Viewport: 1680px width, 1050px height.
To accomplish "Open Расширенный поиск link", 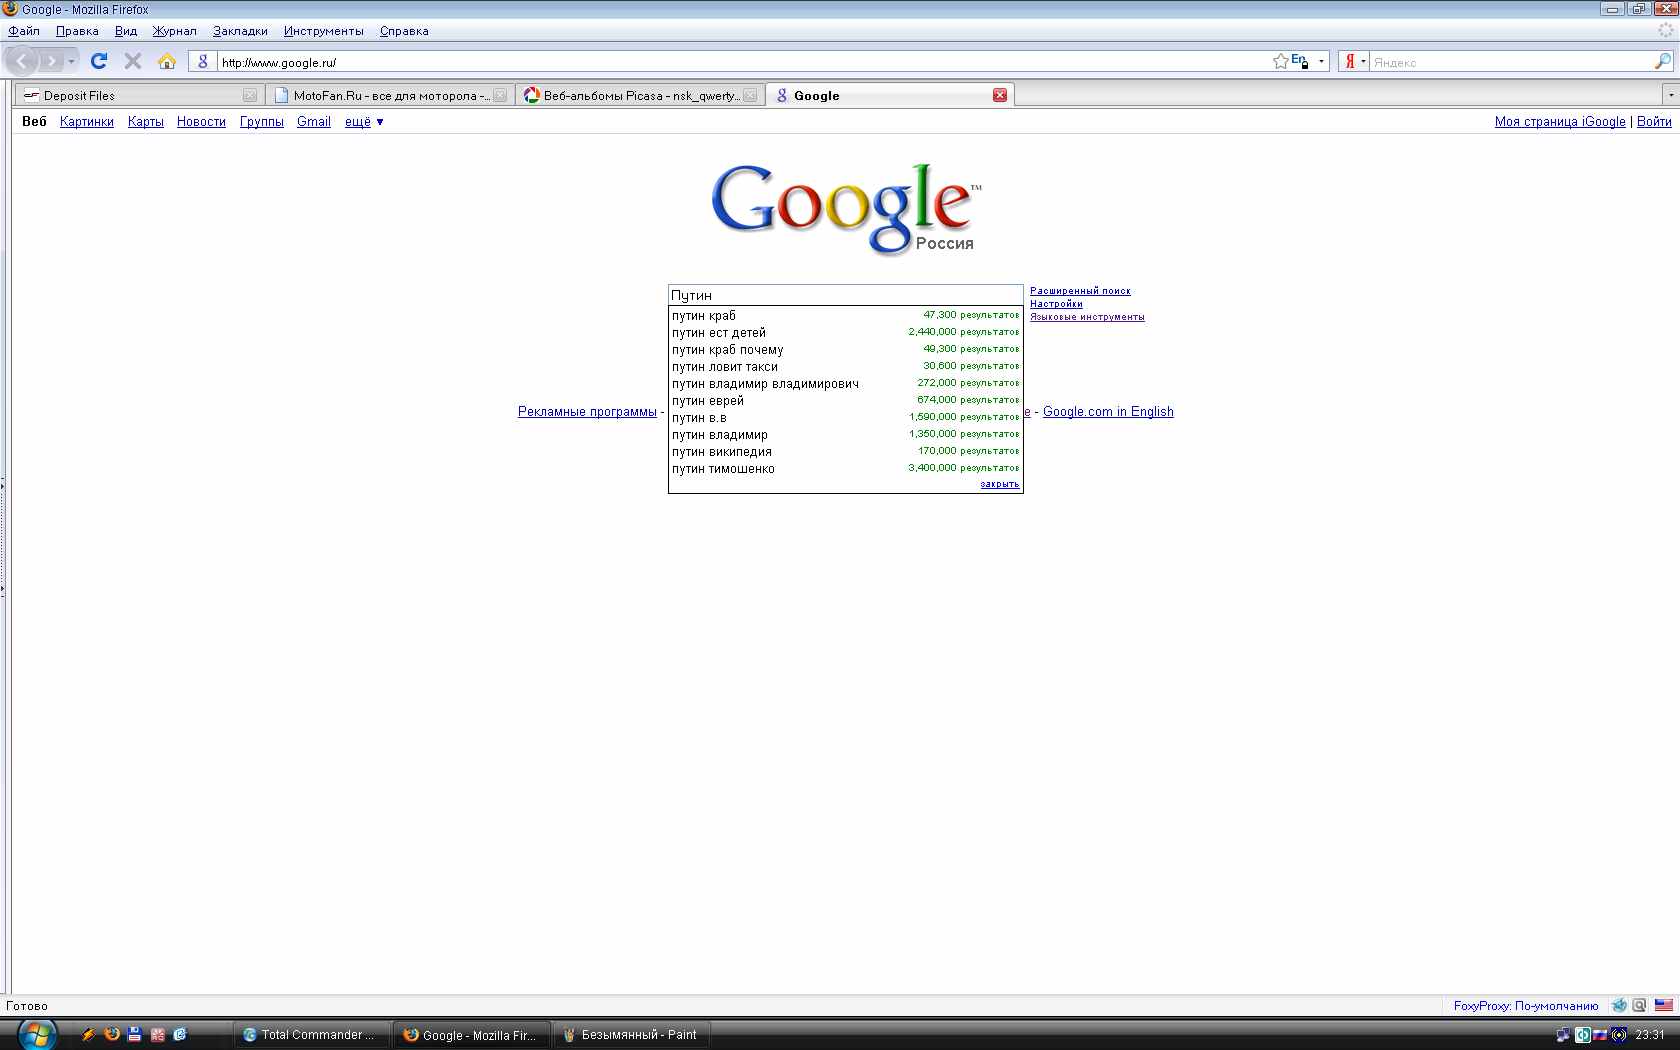I will point(1080,291).
